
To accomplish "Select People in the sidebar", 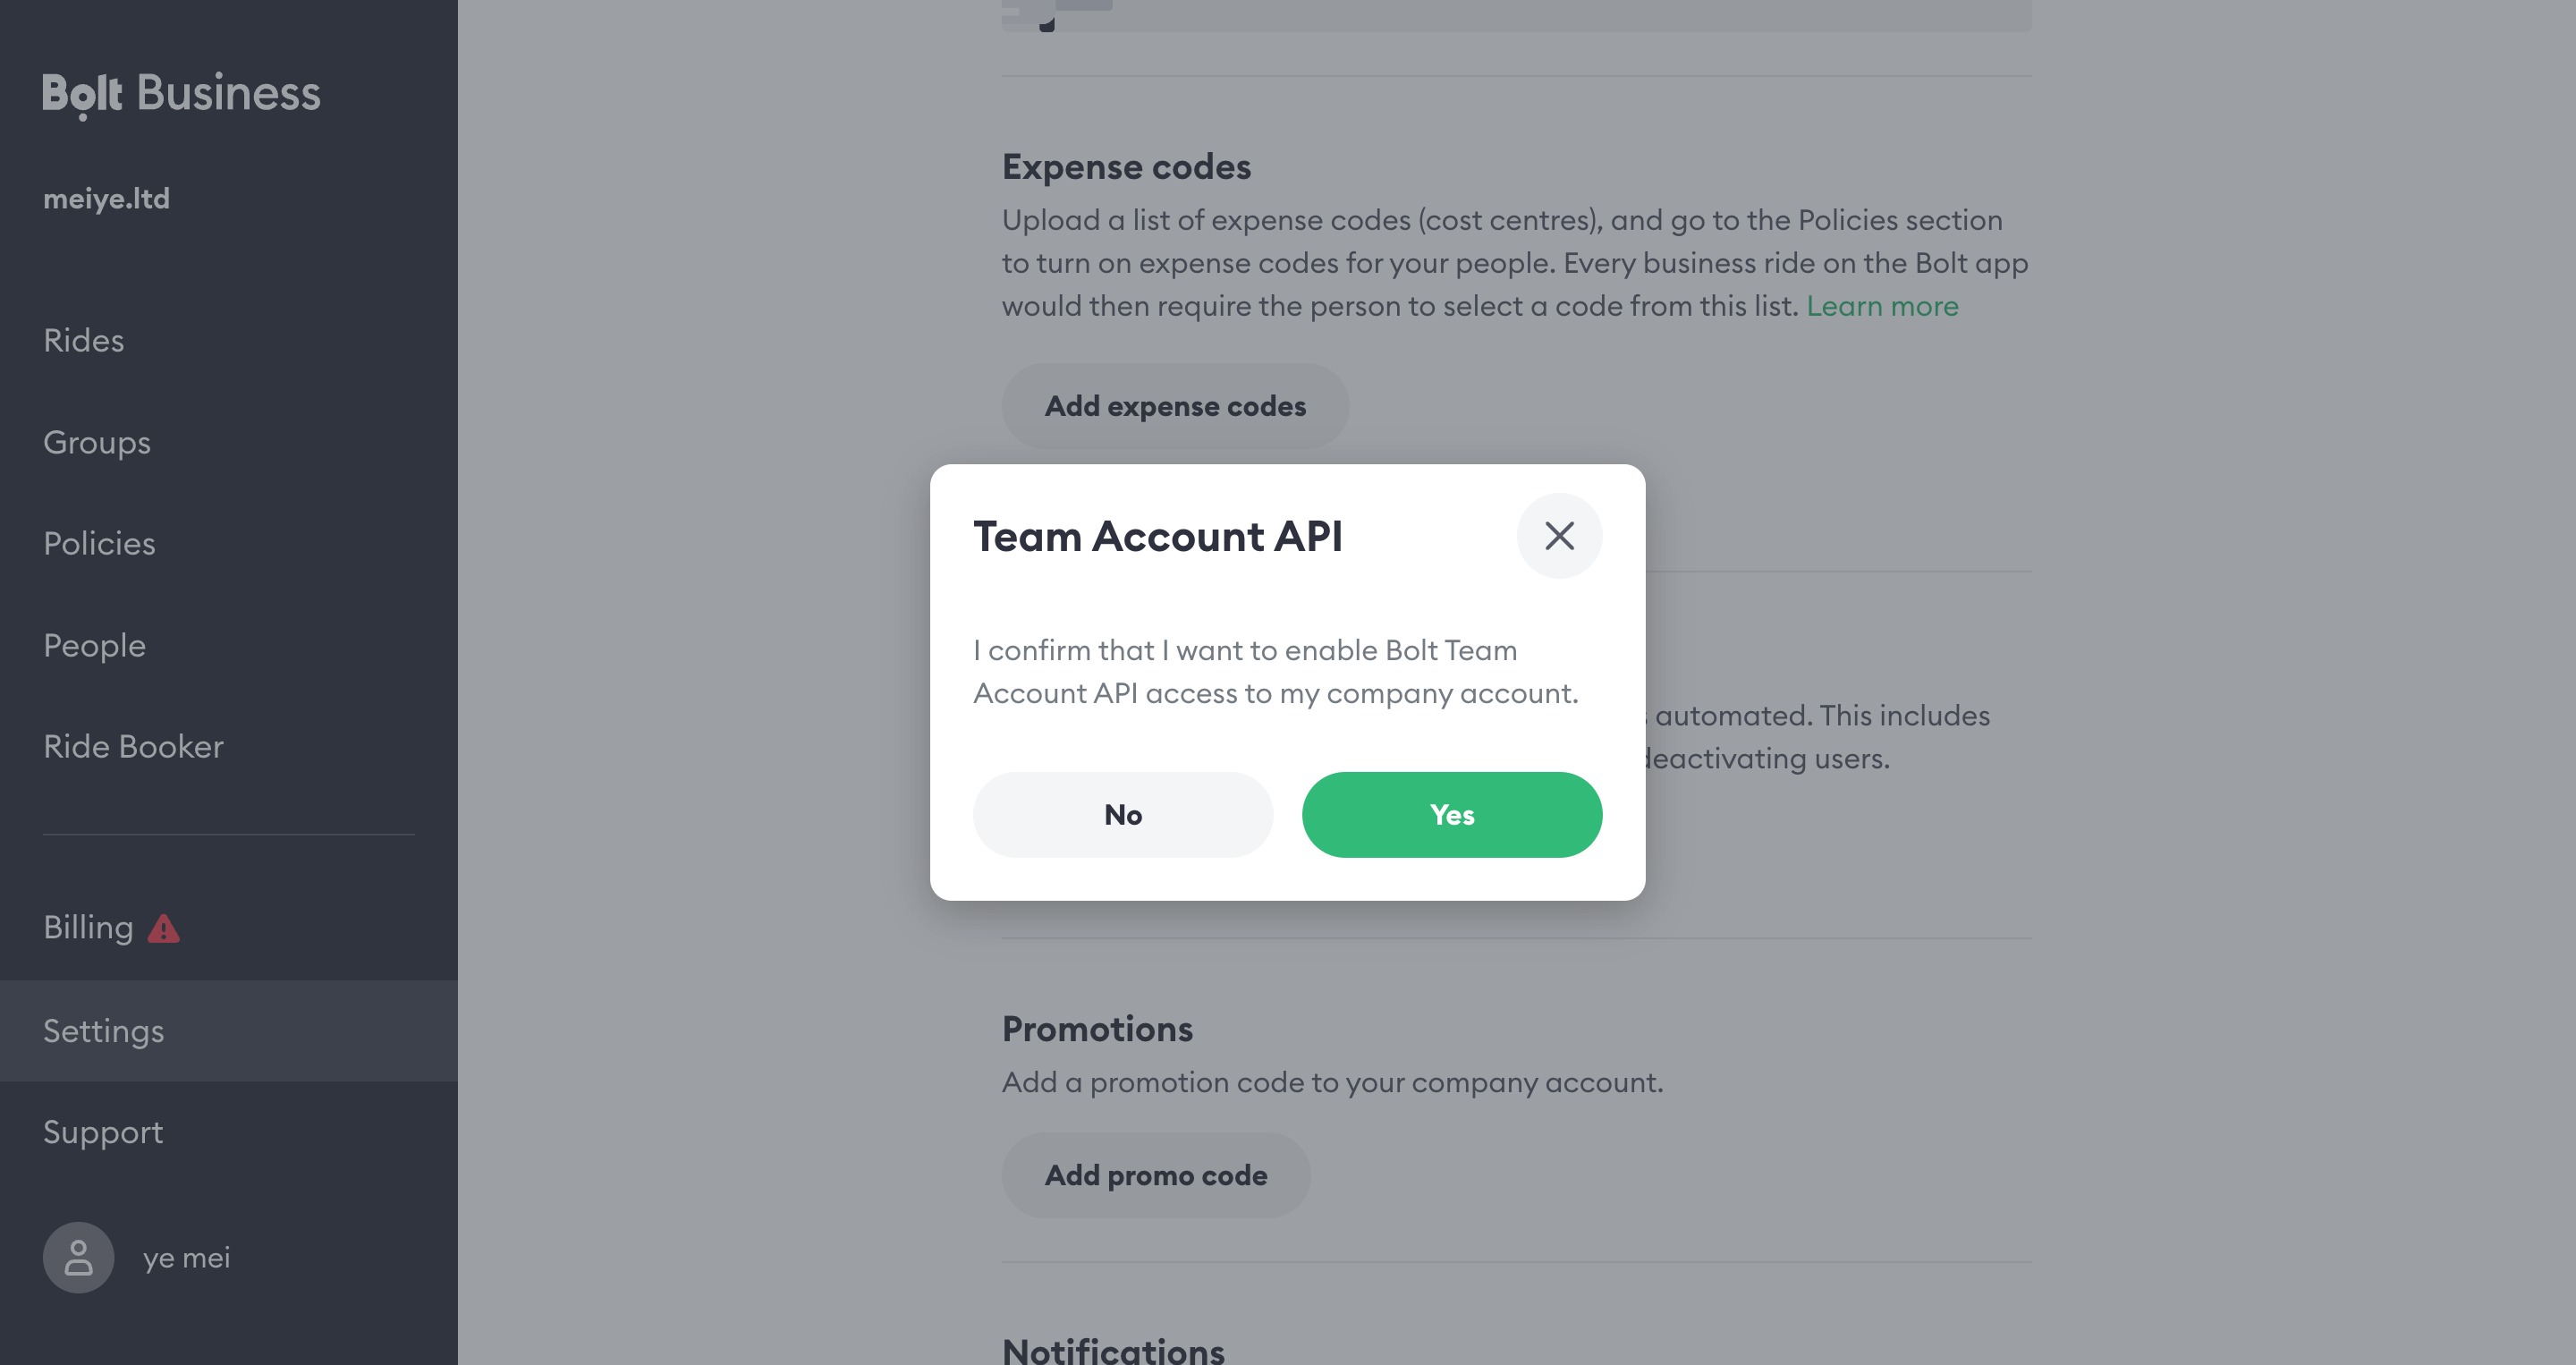I will (94, 645).
